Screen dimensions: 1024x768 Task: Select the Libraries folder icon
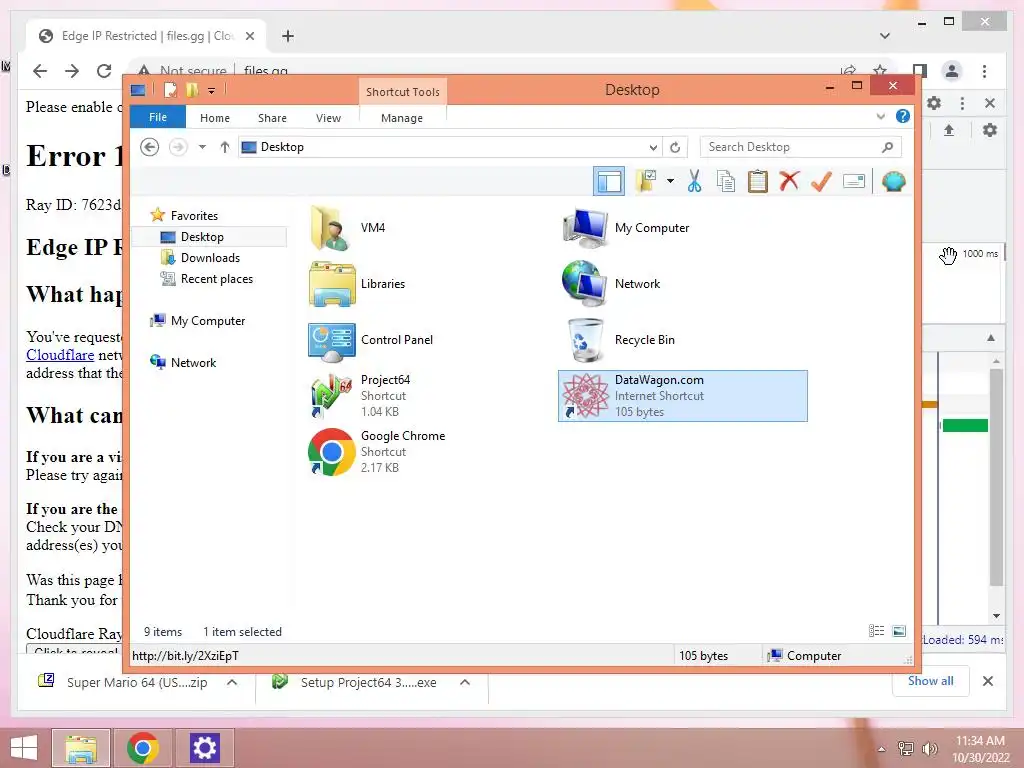(x=332, y=284)
